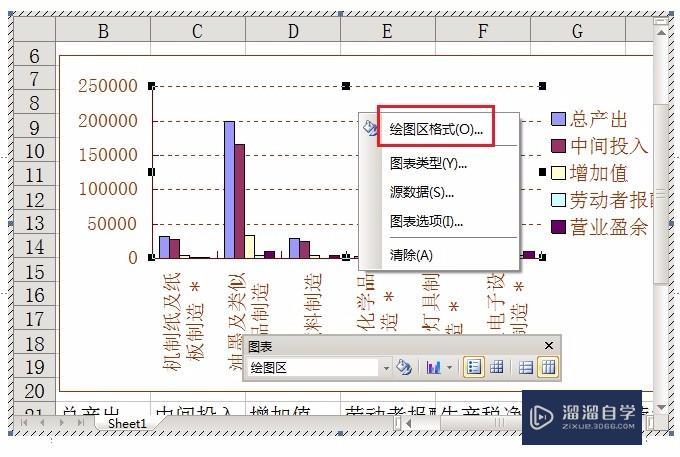Click the Chart Type icon in toolbar
Screen dimensions: 680x457
pyautogui.click(x=433, y=367)
